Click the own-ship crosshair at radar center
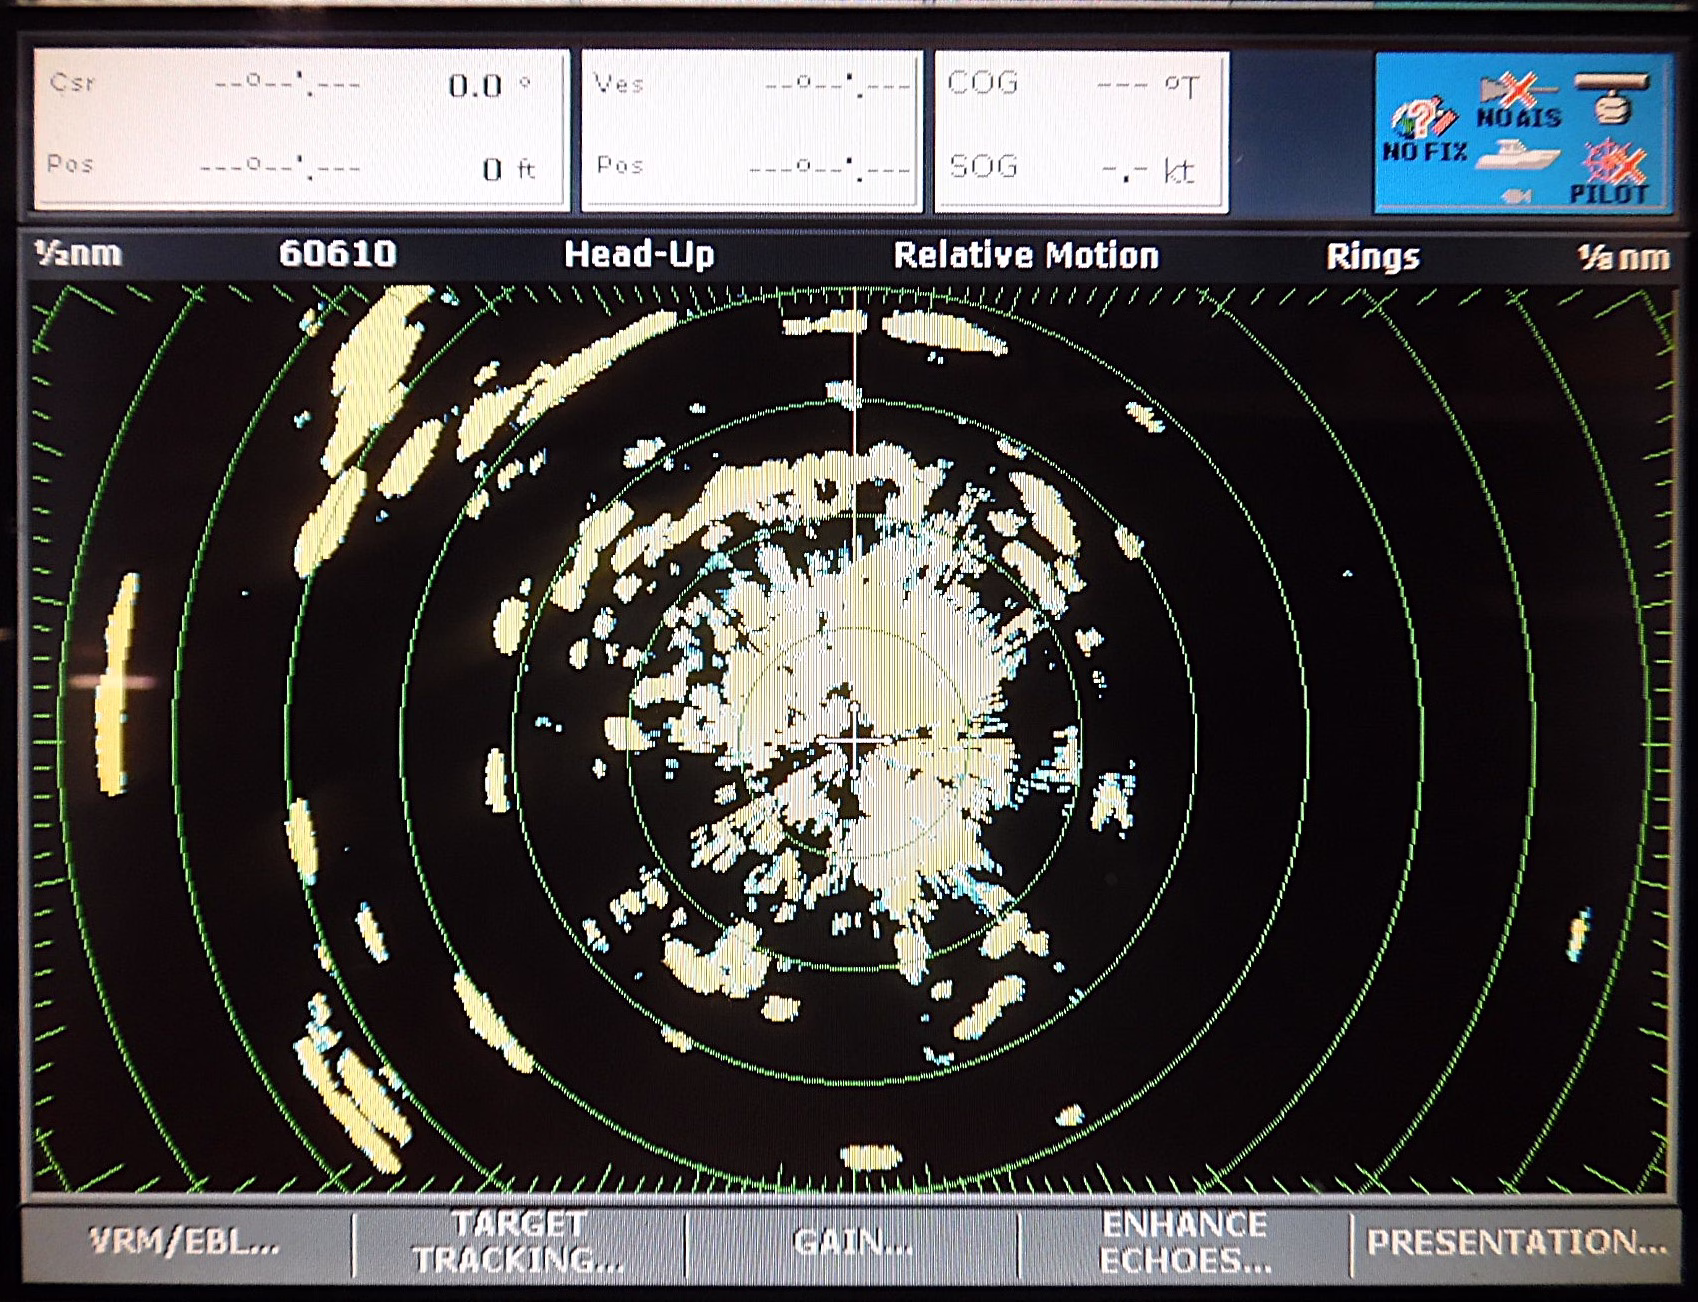The height and width of the screenshot is (1302, 1698). (855, 740)
